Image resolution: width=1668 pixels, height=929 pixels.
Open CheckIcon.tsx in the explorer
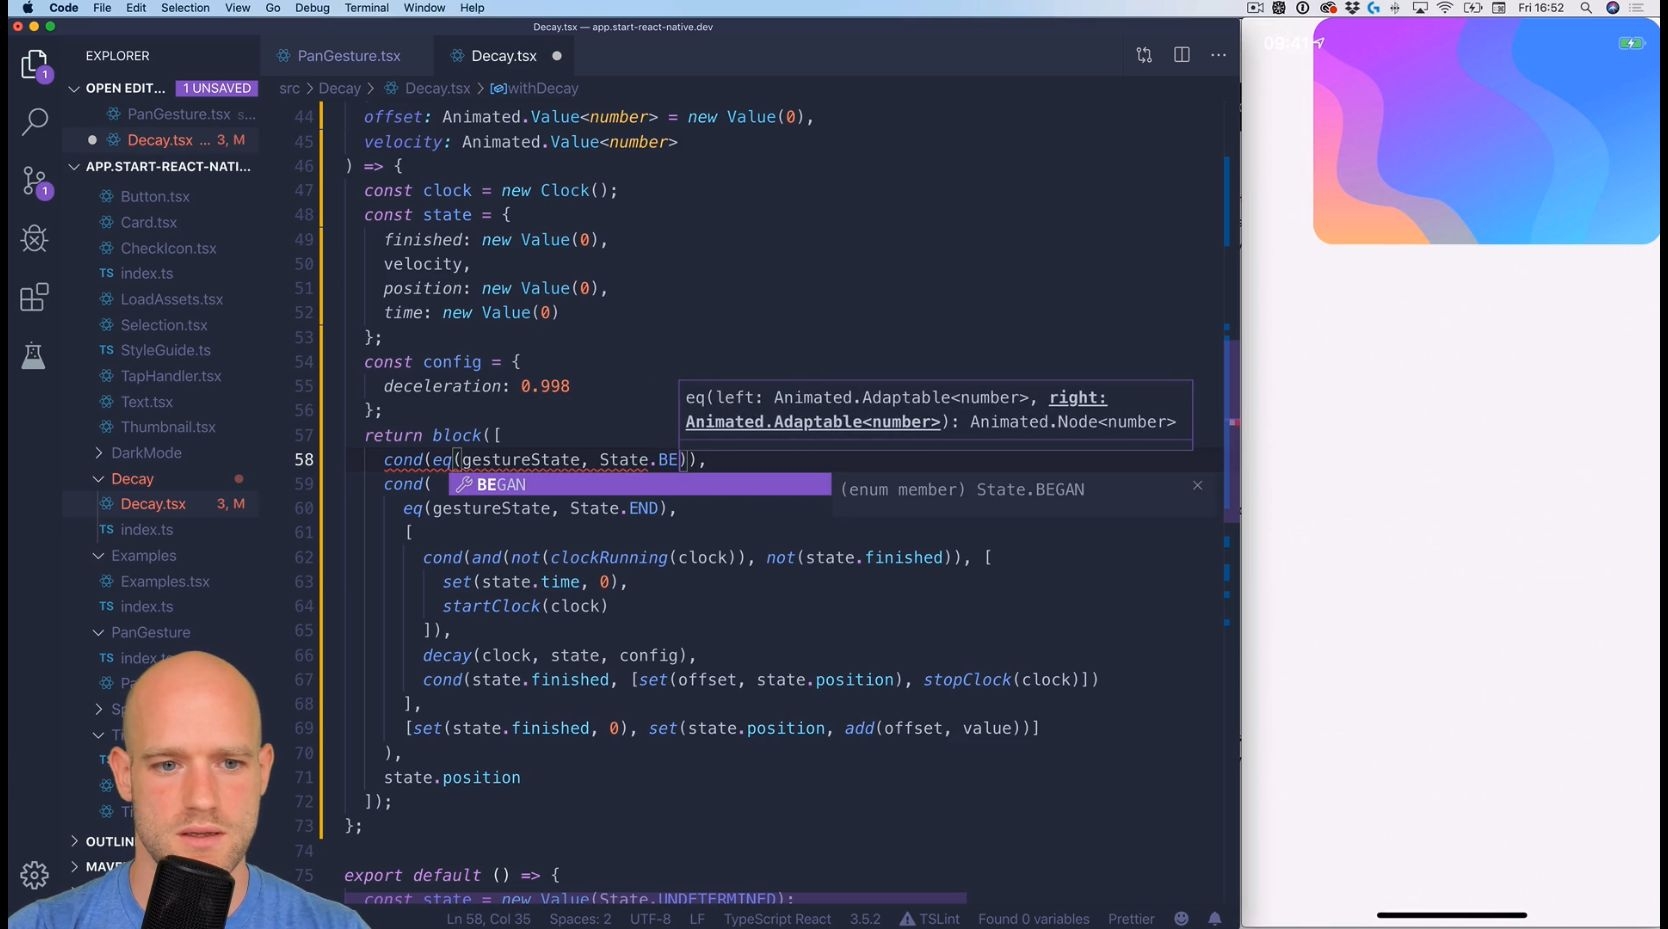tap(168, 248)
